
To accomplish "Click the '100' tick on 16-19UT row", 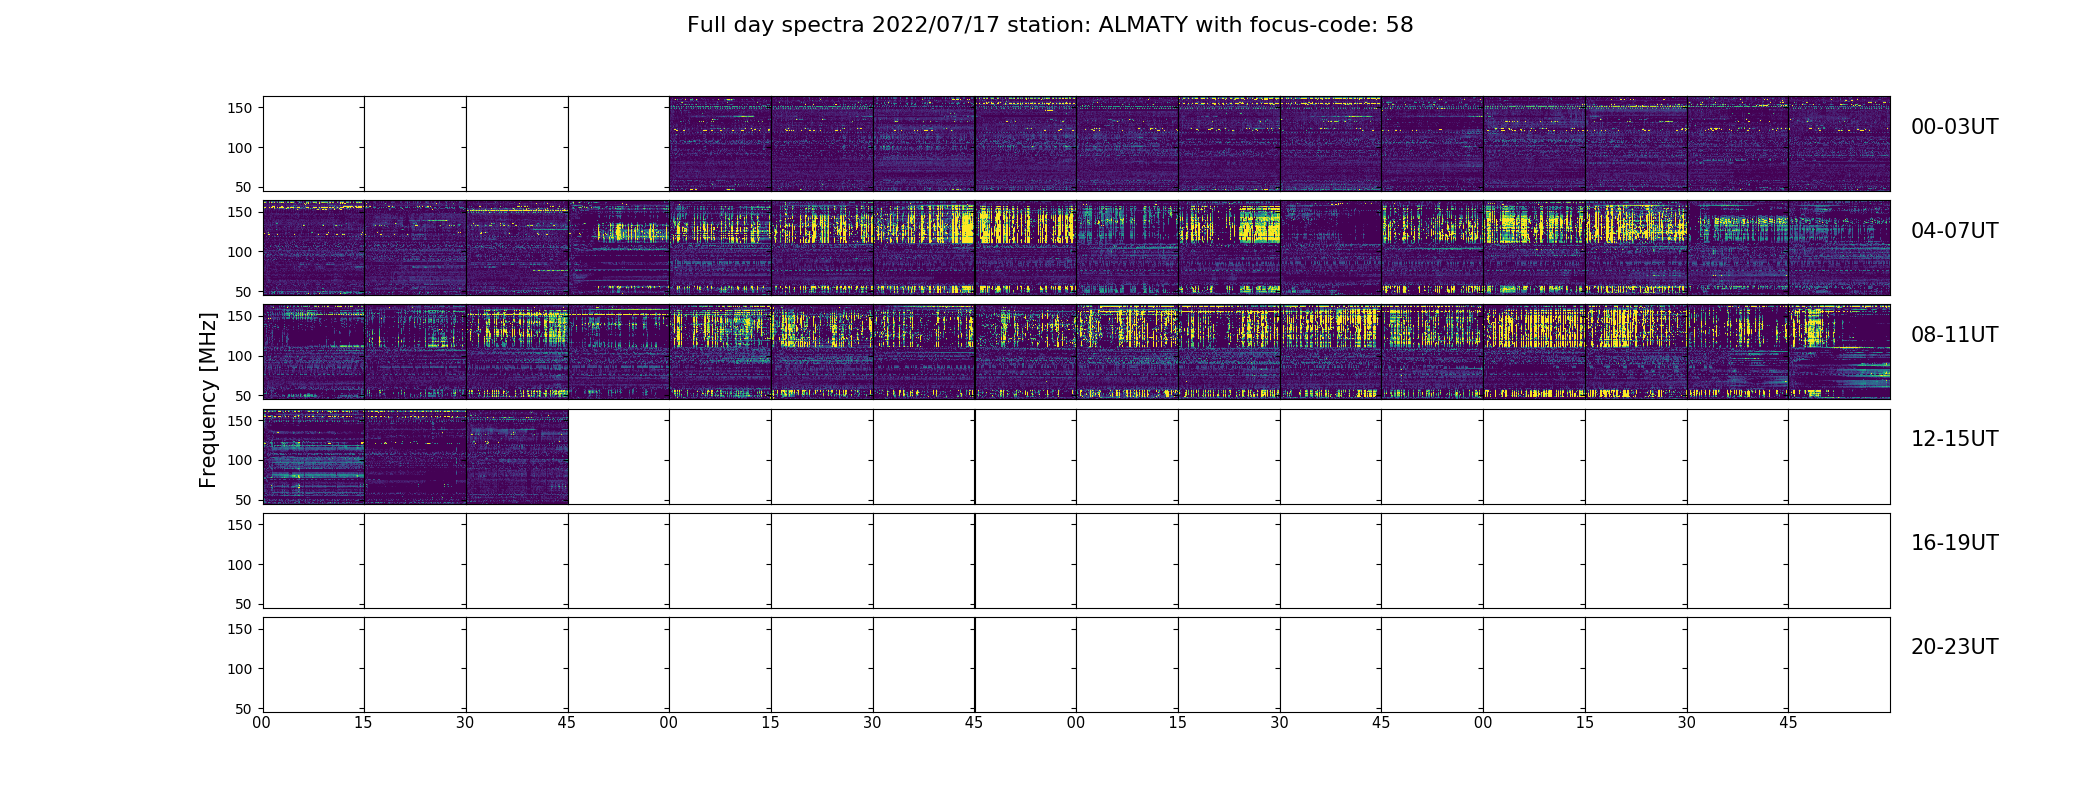I will (x=240, y=565).
